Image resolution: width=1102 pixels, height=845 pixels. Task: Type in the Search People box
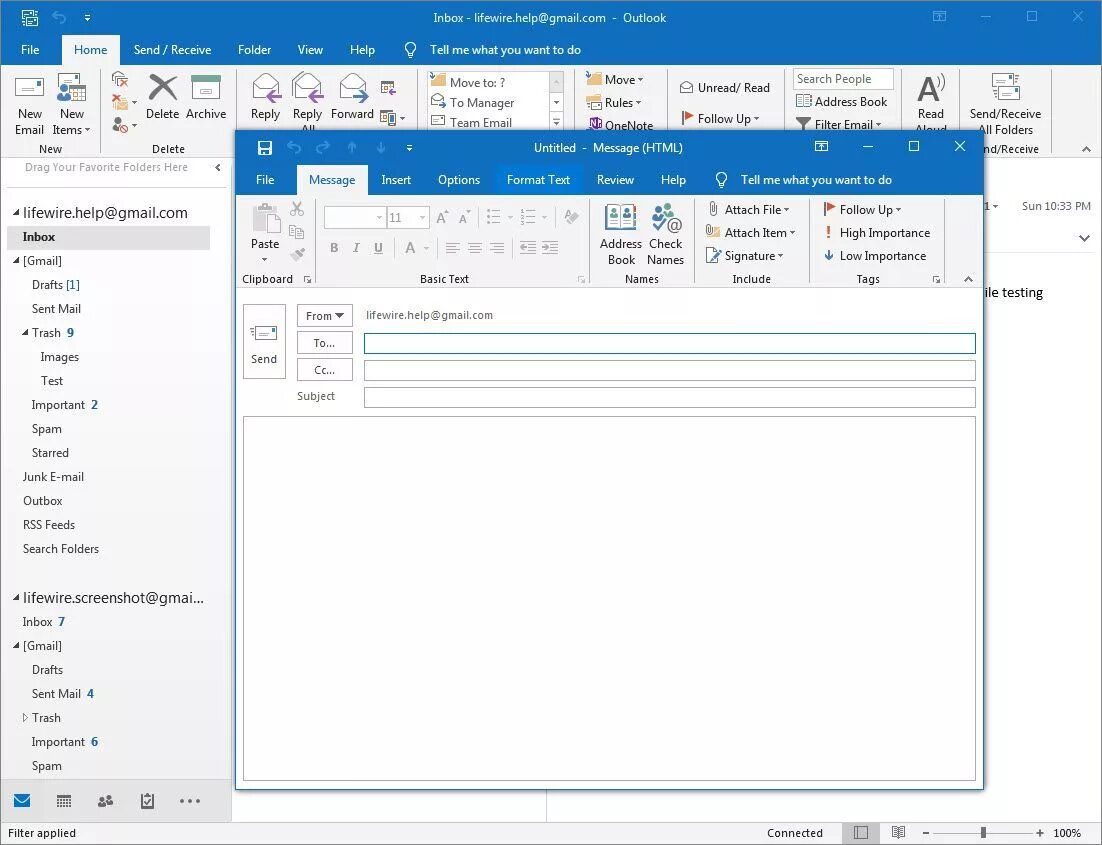[843, 79]
